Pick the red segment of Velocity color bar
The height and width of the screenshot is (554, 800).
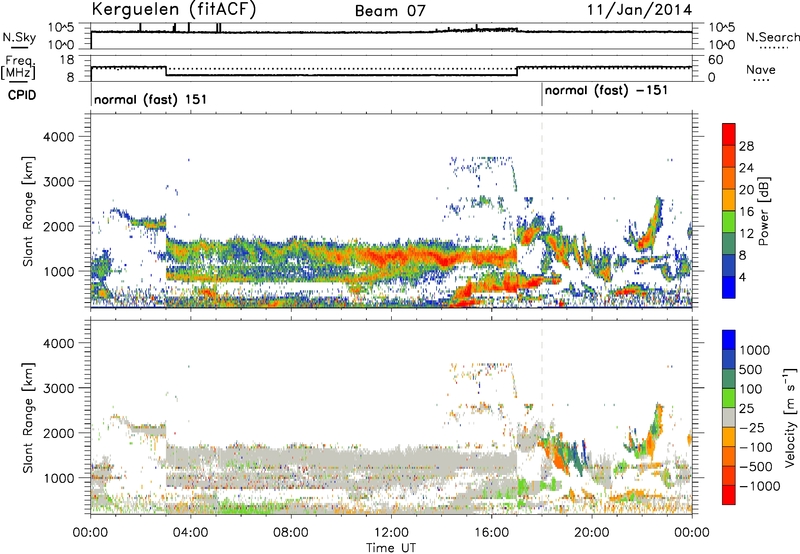729,495
